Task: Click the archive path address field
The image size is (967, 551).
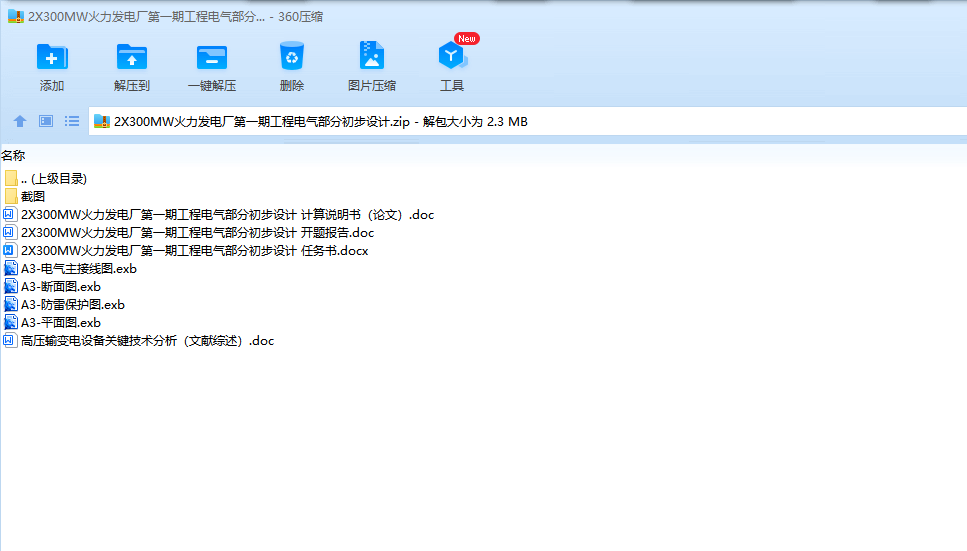Action: [527, 122]
